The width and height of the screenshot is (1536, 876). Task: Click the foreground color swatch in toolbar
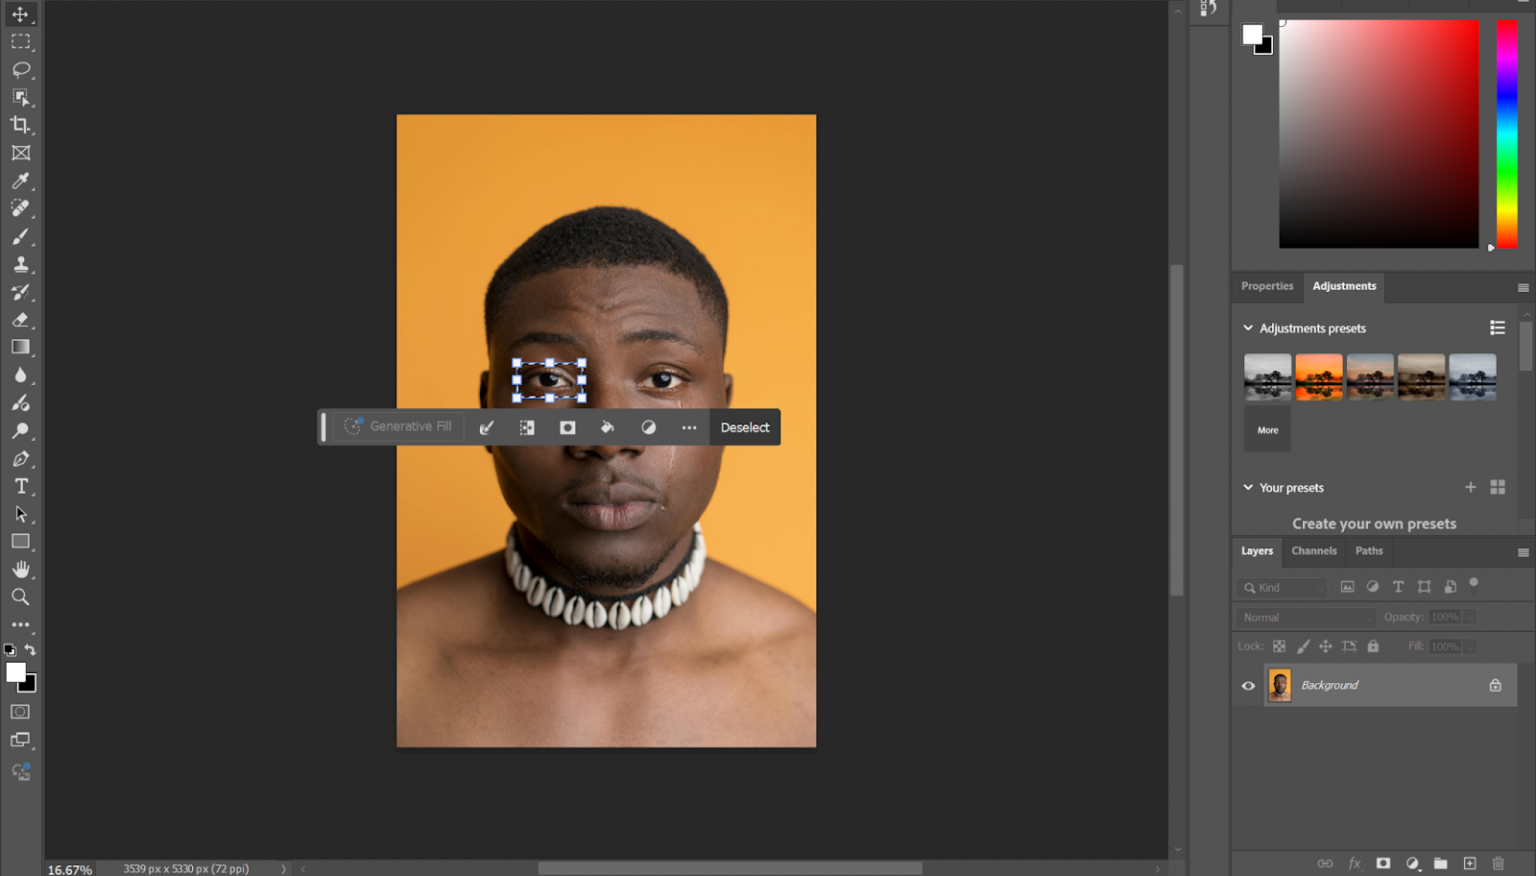tap(15, 673)
